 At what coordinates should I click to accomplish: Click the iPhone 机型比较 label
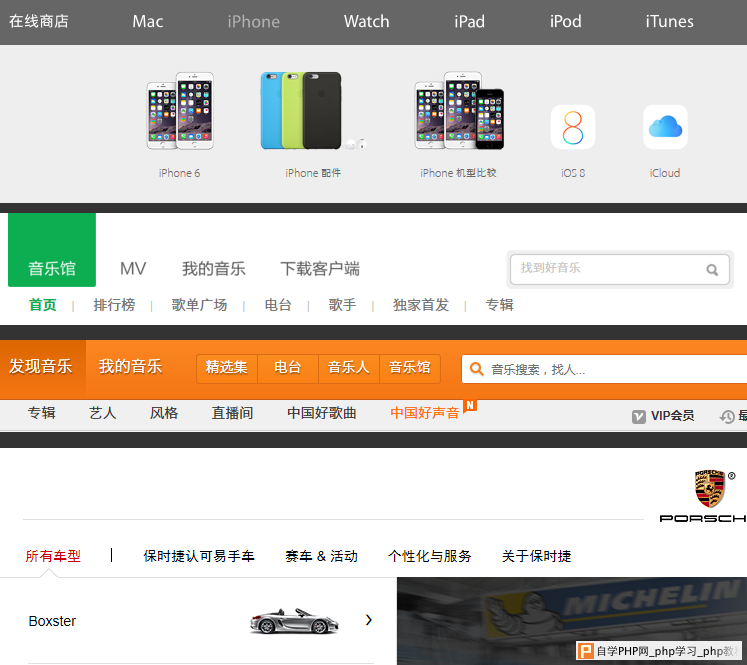click(x=458, y=173)
